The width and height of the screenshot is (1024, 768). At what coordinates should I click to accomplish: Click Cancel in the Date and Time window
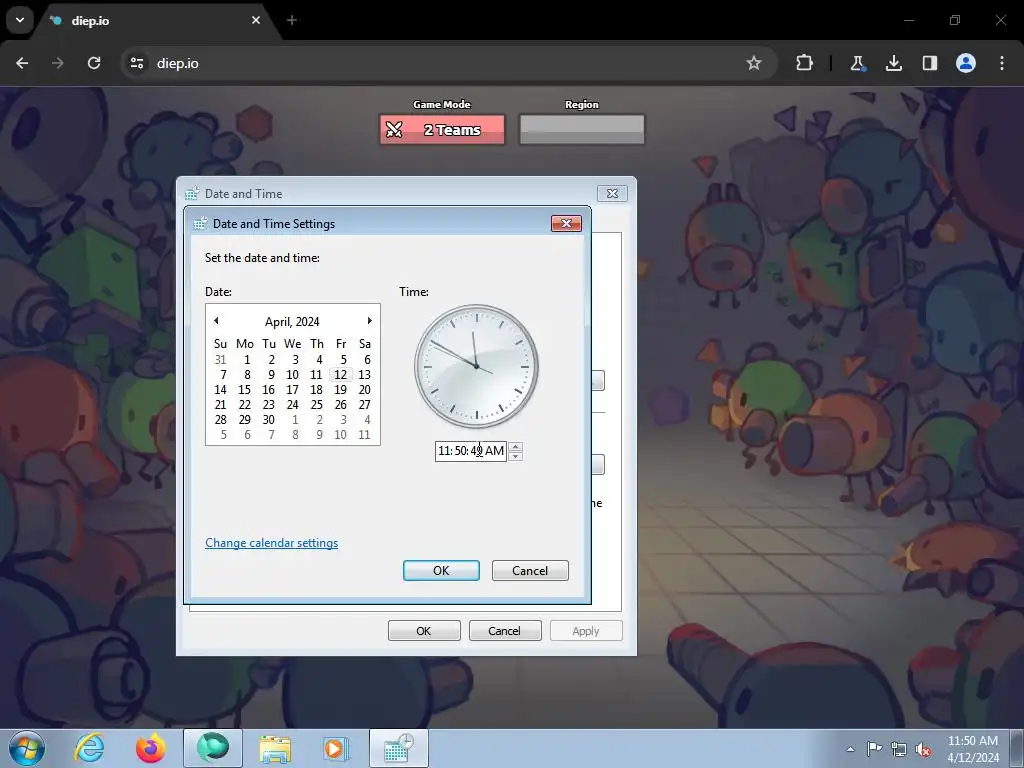click(x=505, y=630)
